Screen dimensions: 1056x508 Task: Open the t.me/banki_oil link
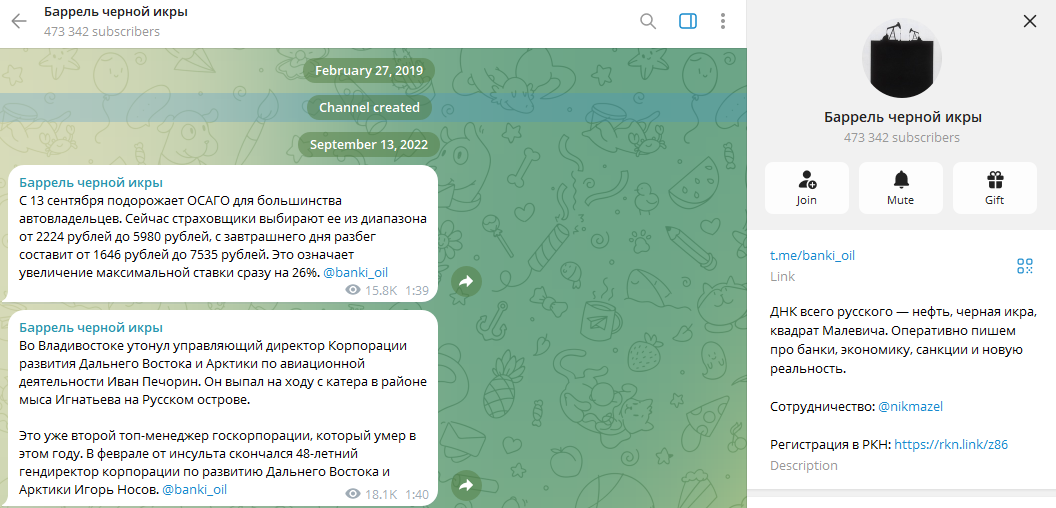coord(812,255)
